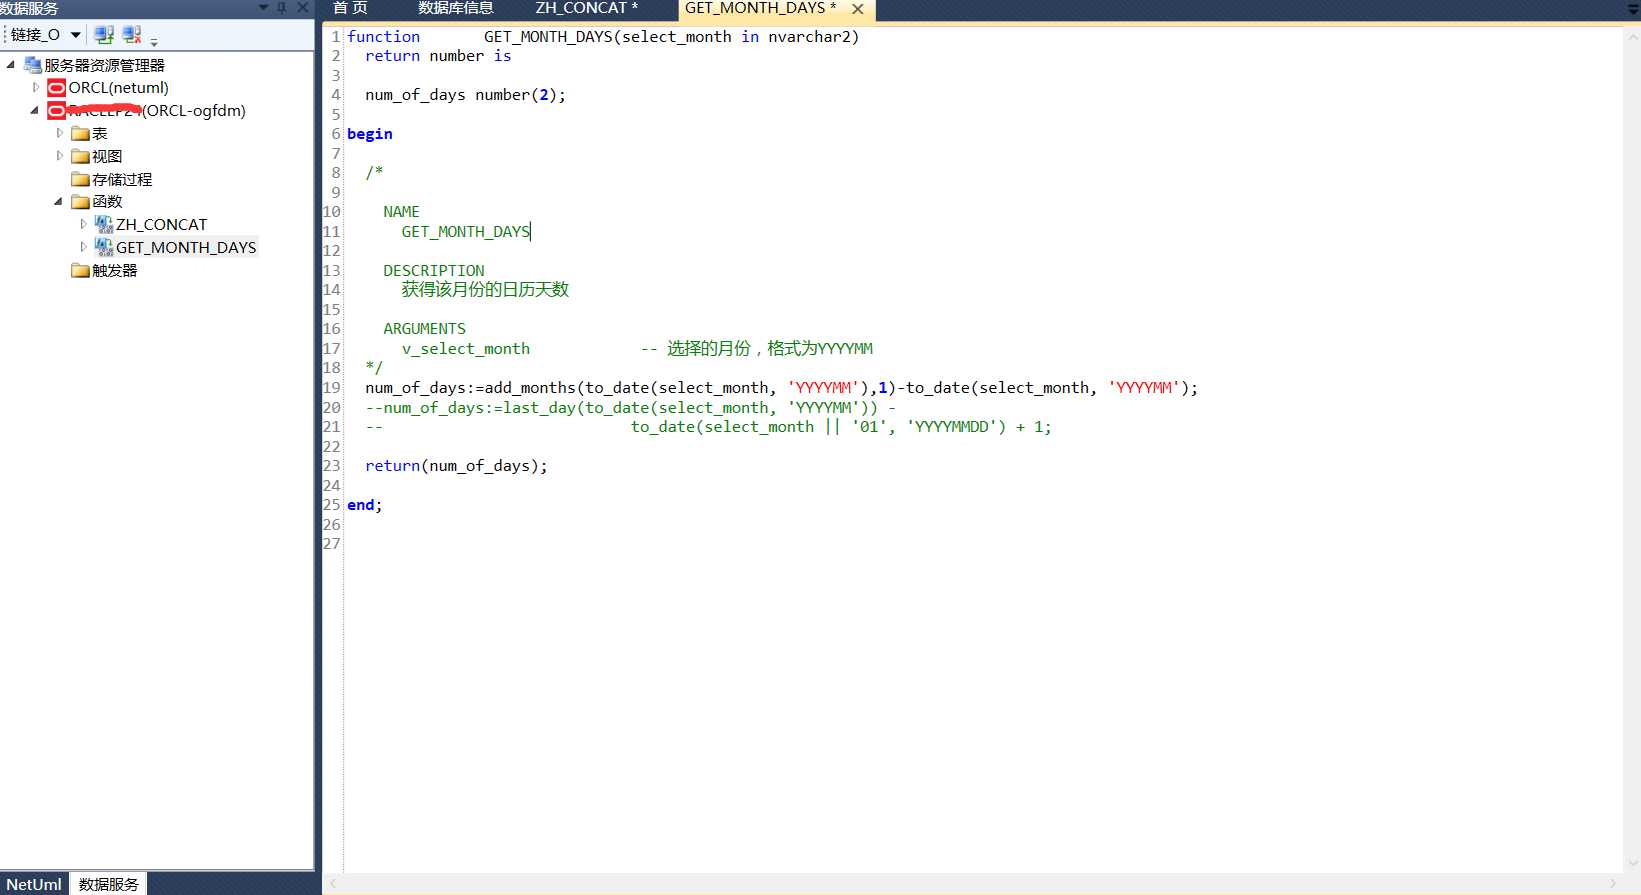Open the 链接_O dropdown menu

(x=76, y=35)
